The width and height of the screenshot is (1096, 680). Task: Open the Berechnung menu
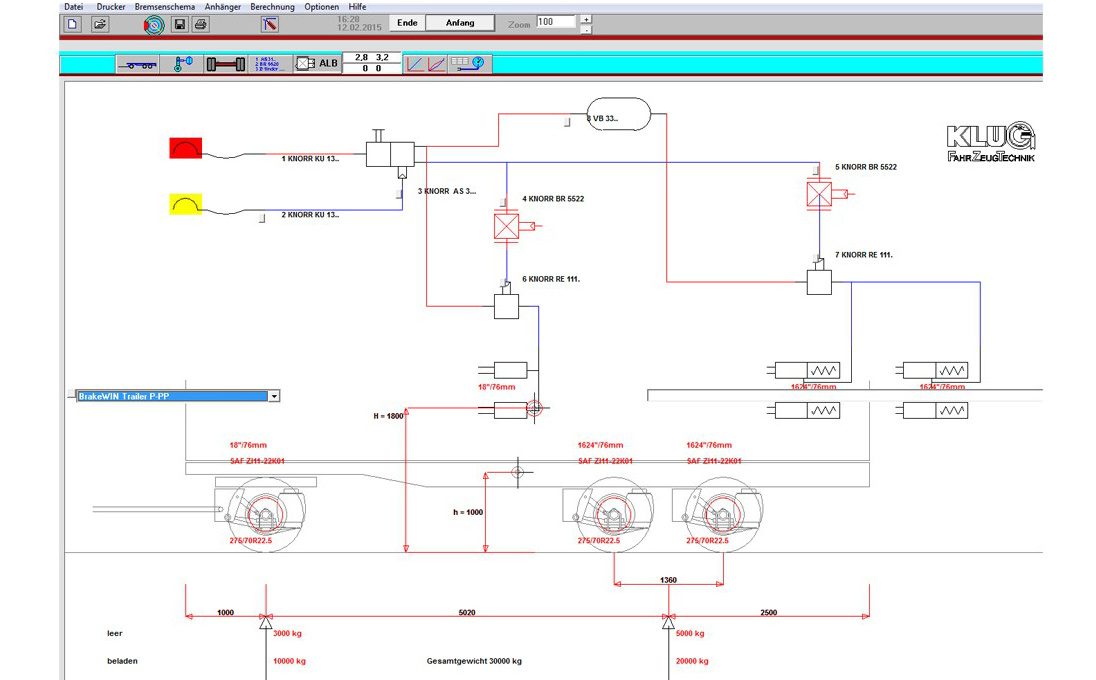[x=273, y=7]
